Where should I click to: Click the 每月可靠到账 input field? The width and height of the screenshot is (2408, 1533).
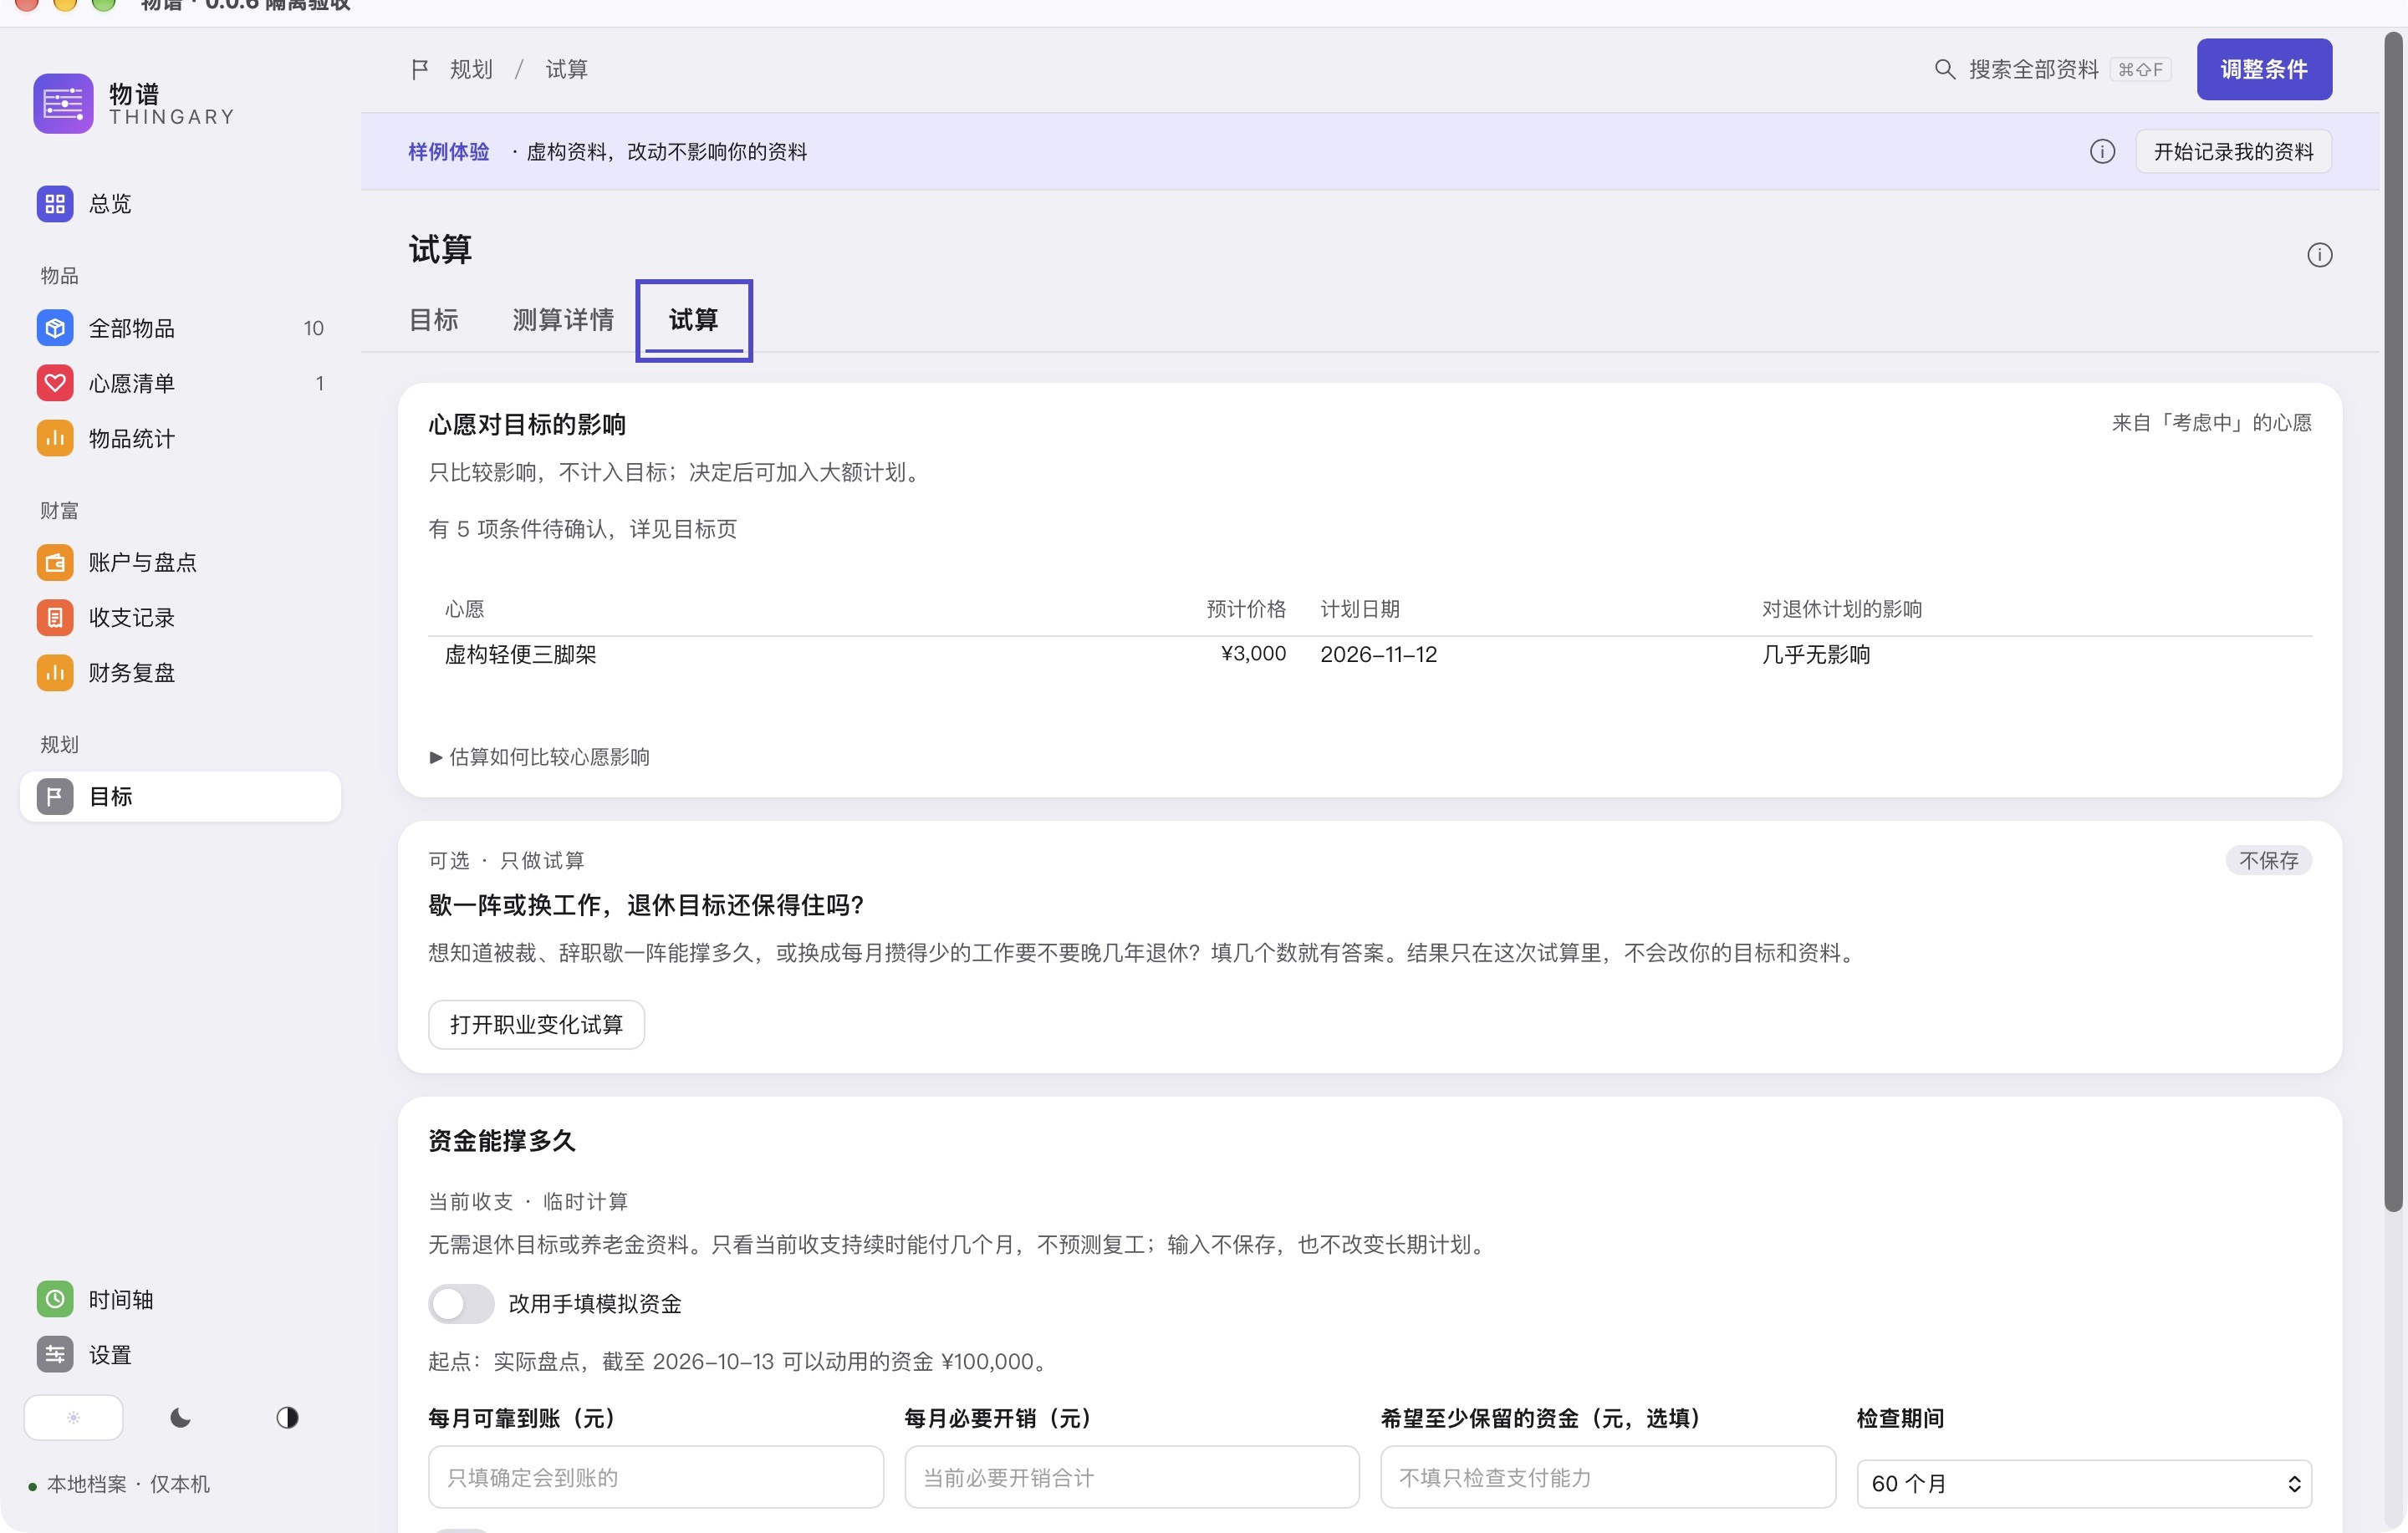(x=656, y=1477)
